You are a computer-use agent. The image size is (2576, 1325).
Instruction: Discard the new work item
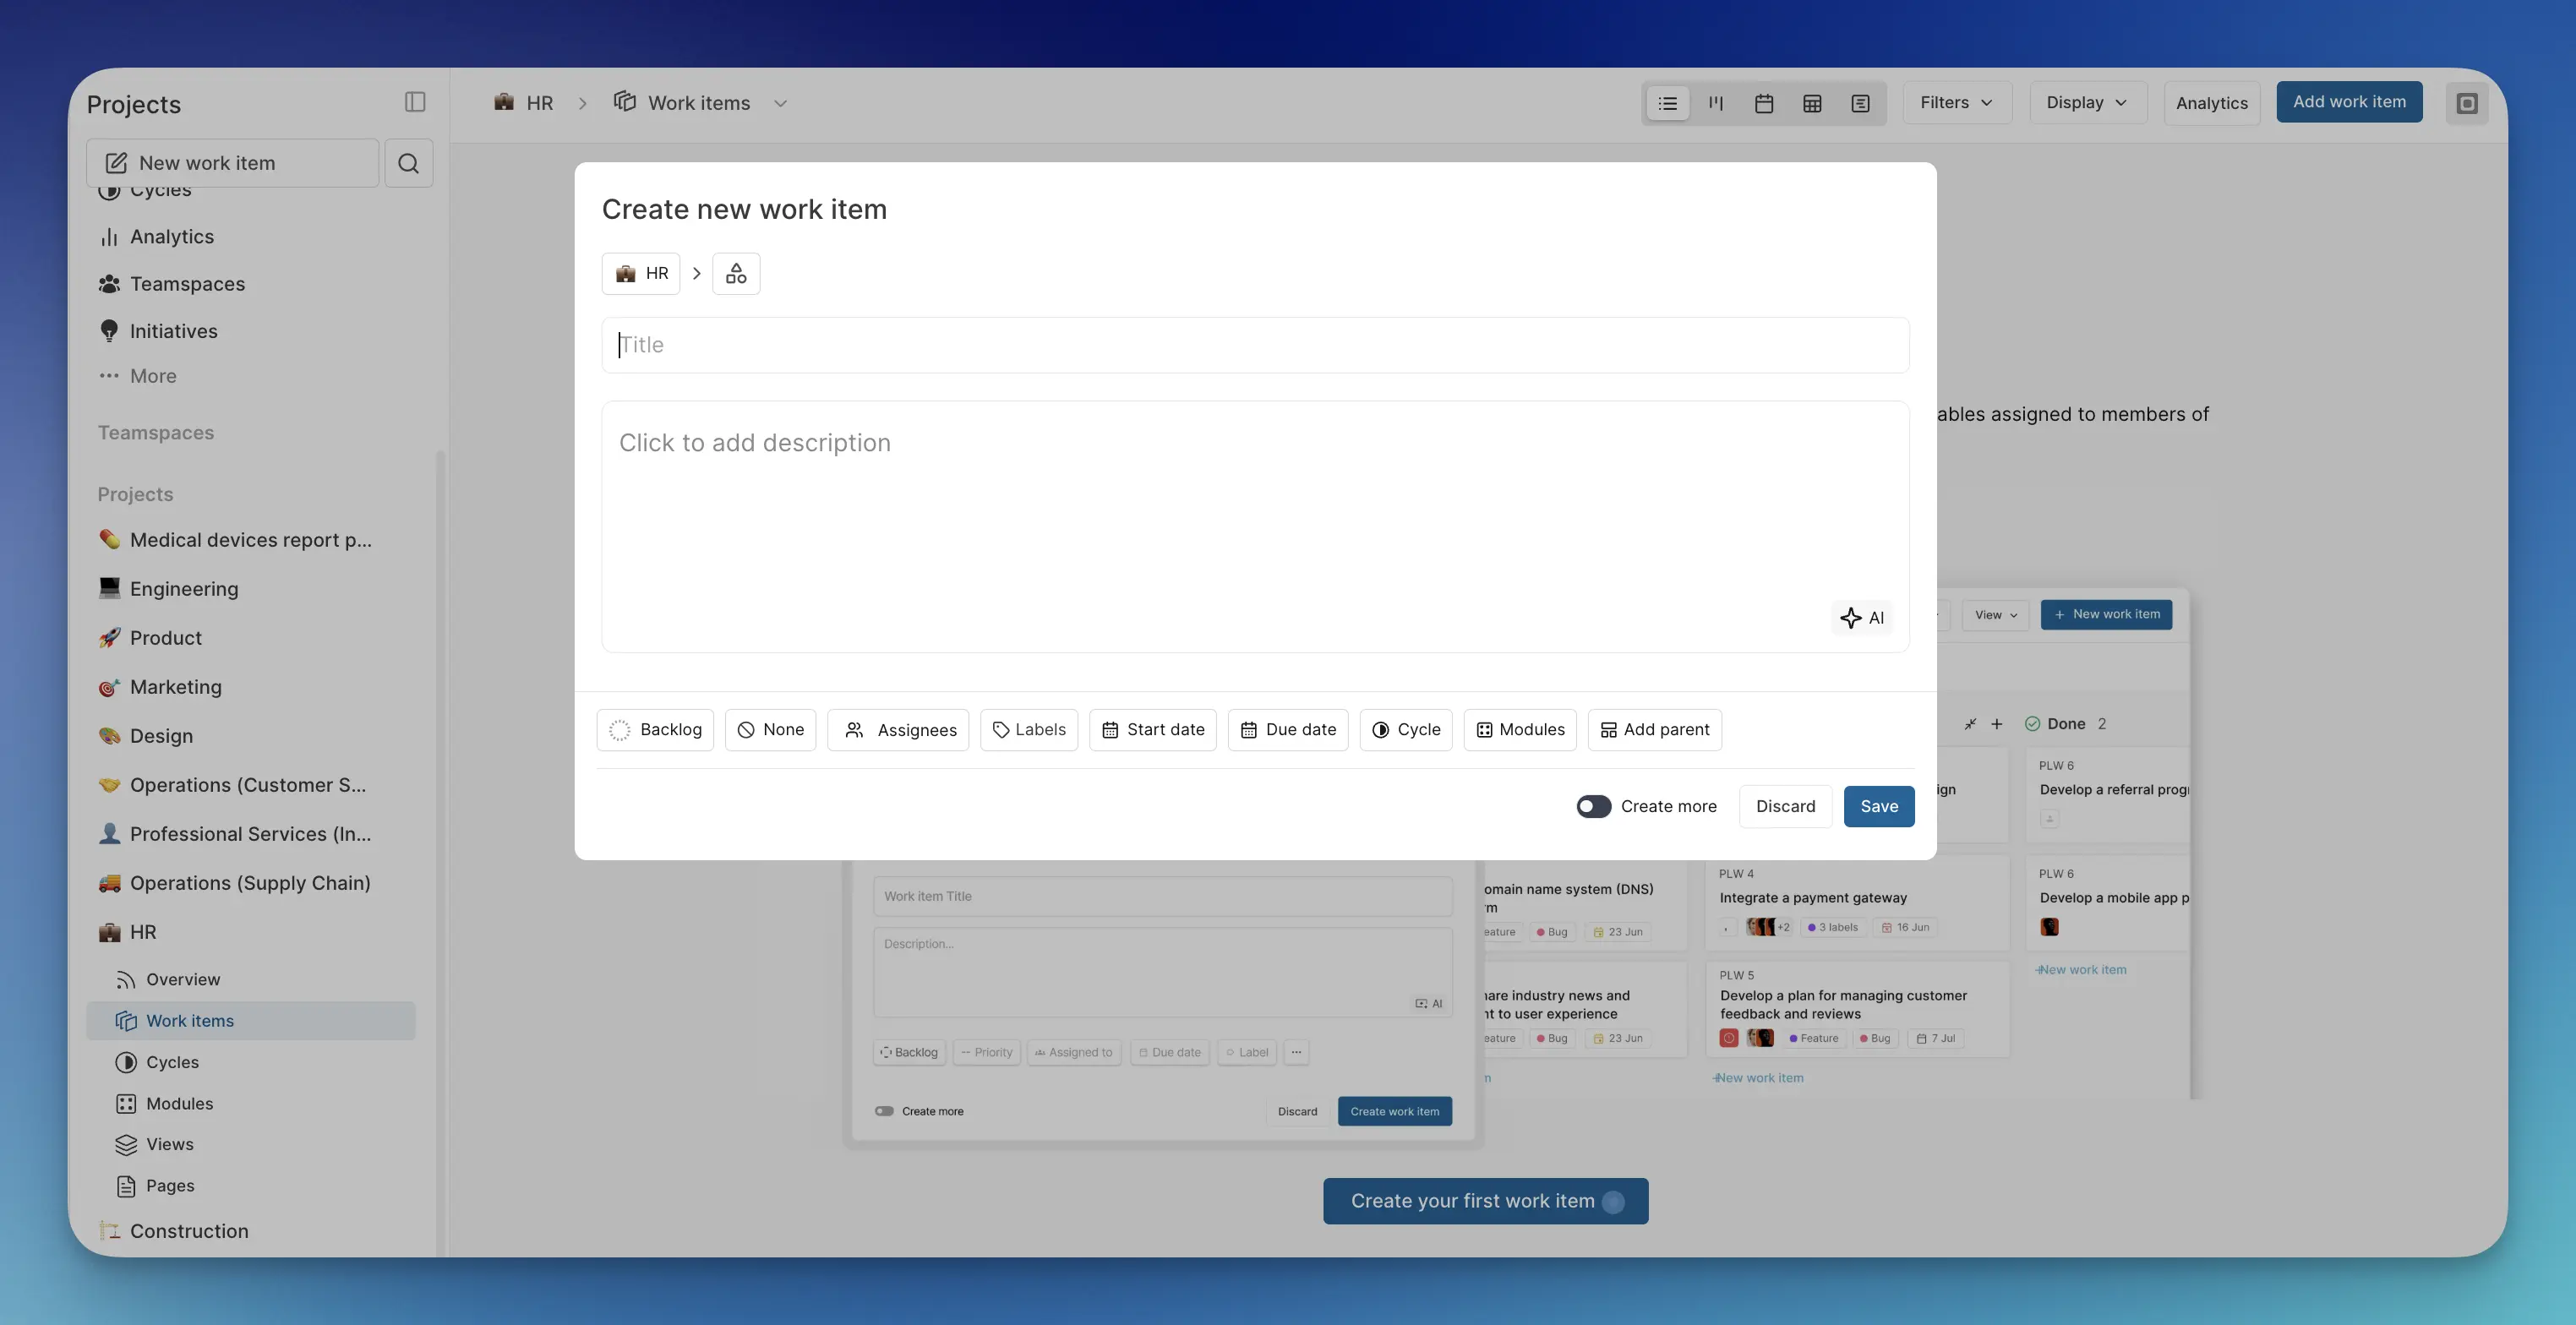point(1785,806)
